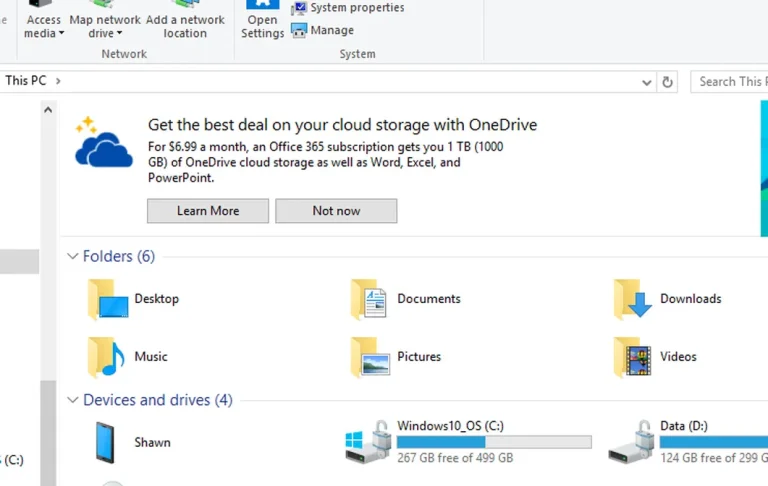Screen dimensions: 768x486
Task: Open System properties
Action: 357,7
